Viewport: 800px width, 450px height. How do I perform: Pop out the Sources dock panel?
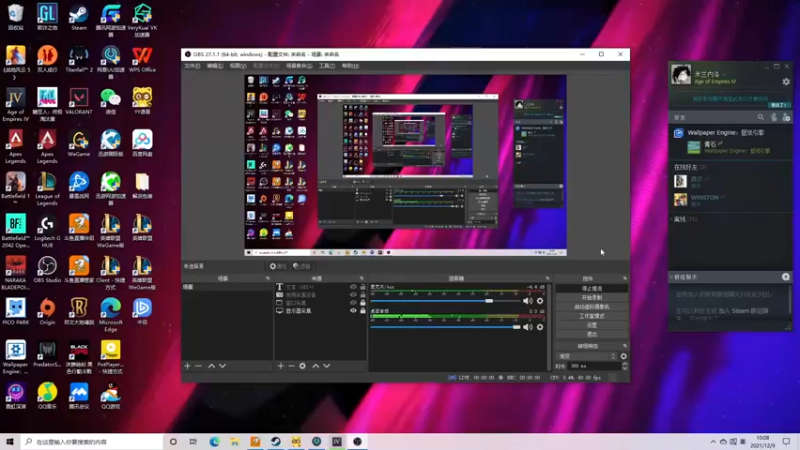tap(362, 278)
